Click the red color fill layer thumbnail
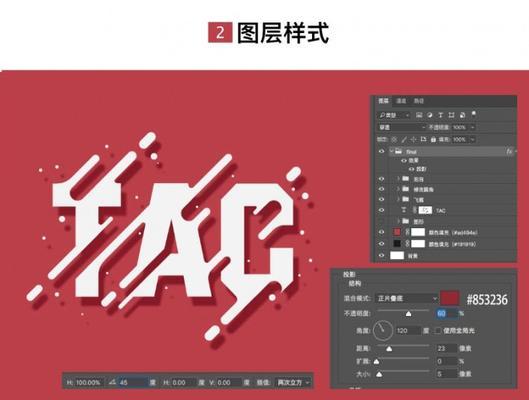This screenshot has height=400, width=529. pyautogui.click(x=397, y=232)
